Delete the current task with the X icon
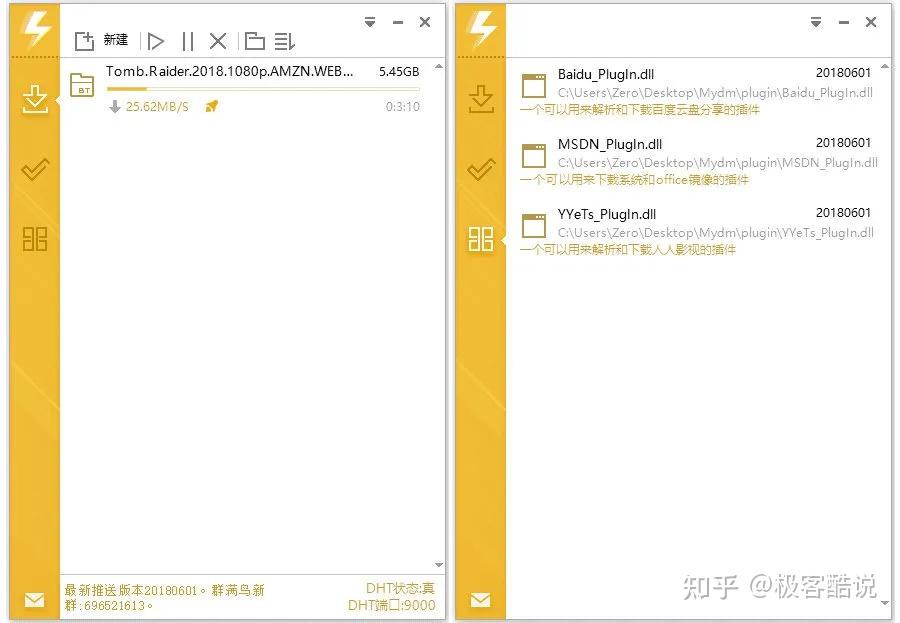The width and height of the screenshot is (900, 623). (218, 41)
